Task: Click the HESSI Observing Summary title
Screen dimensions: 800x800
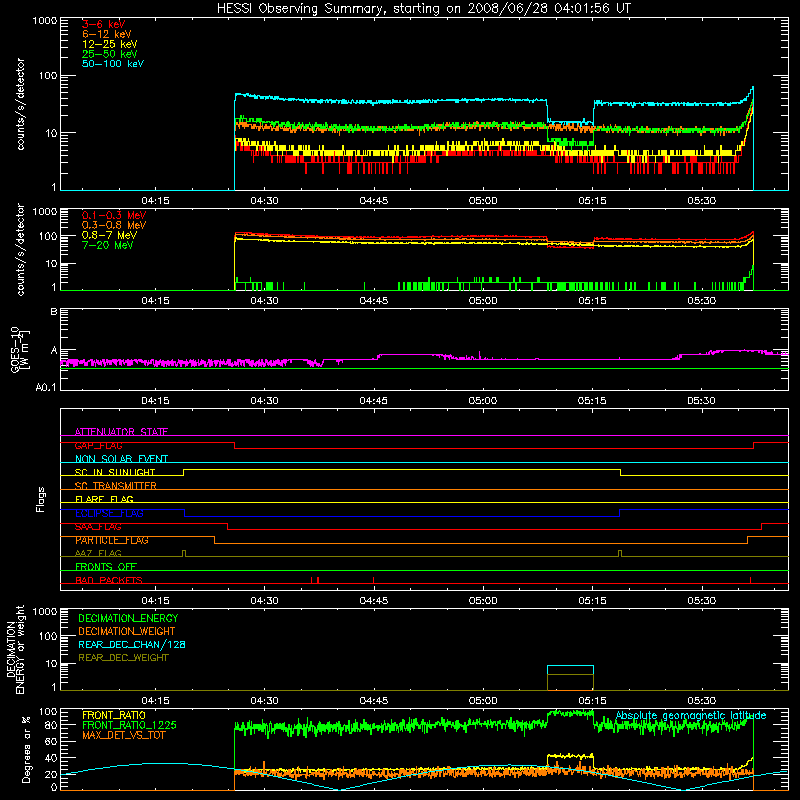Action: click(x=423, y=8)
